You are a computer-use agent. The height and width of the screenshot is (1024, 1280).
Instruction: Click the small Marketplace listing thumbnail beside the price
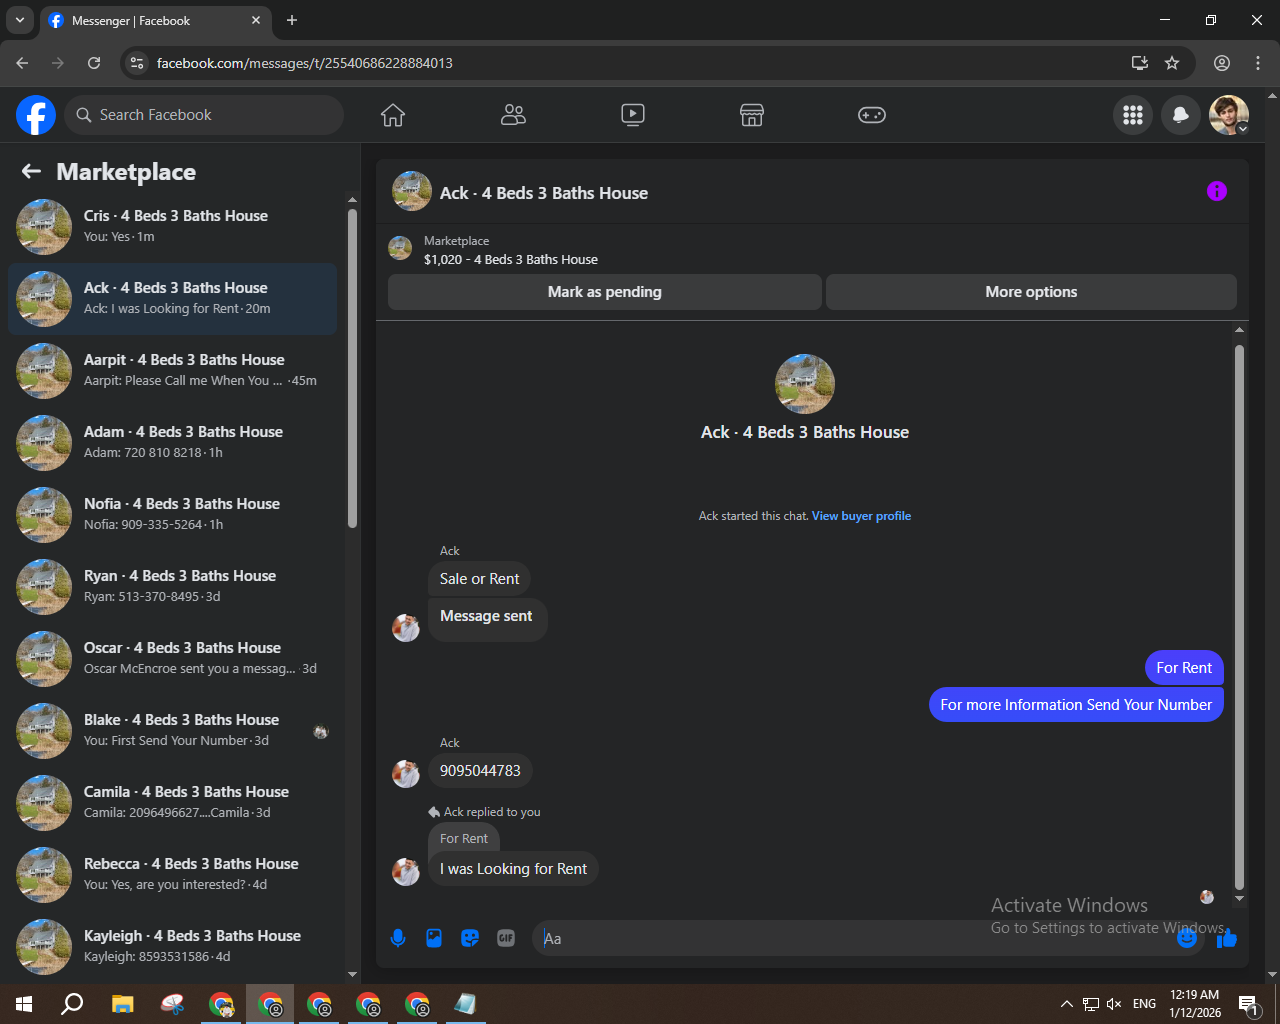click(x=400, y=248)
